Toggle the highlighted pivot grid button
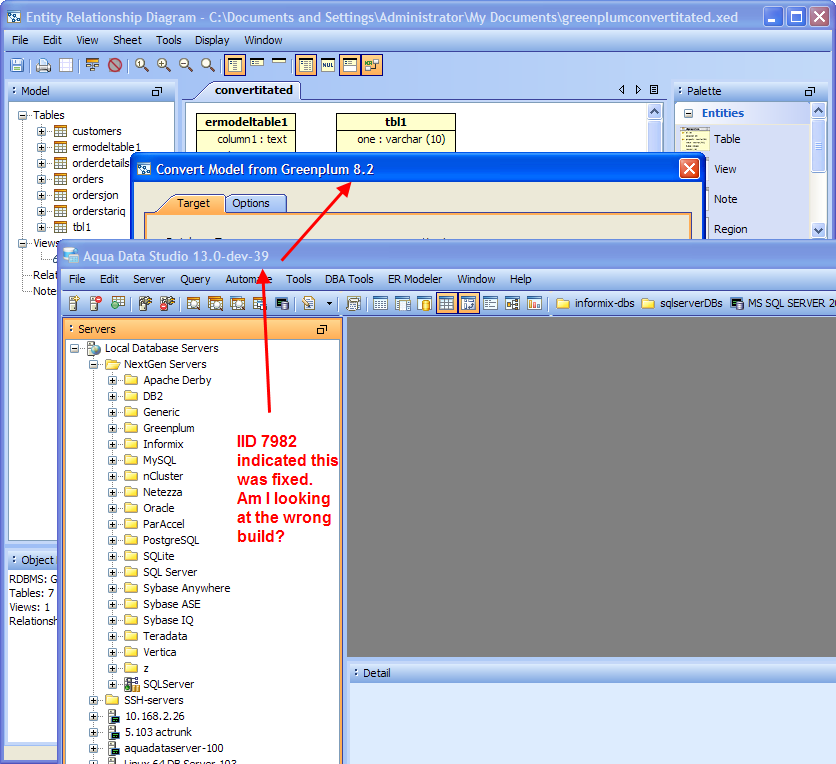The height and width of the screenshot is (764, 836). click(x=468, y=303)
